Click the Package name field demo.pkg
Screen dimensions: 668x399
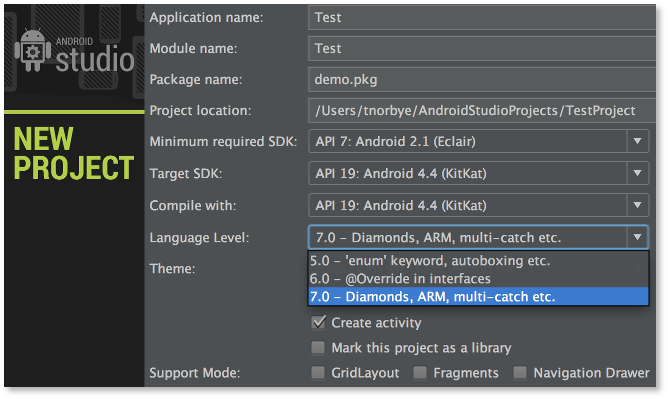point(482,80)
